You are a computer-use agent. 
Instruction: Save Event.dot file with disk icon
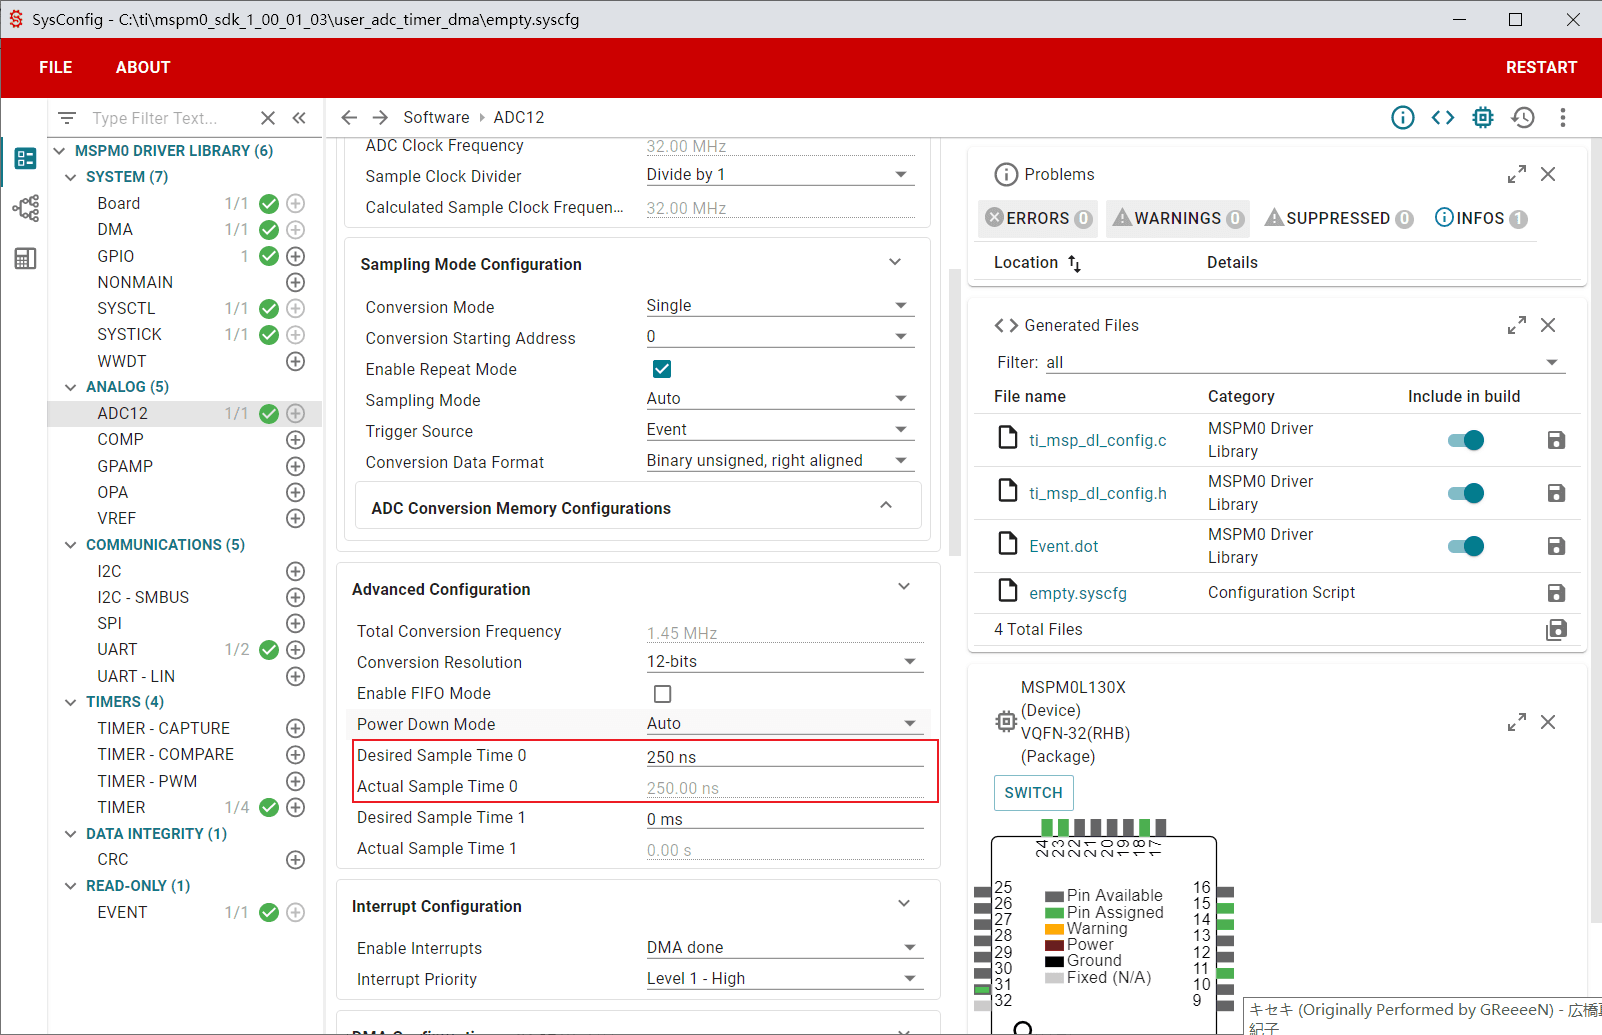coord(1556,546)
